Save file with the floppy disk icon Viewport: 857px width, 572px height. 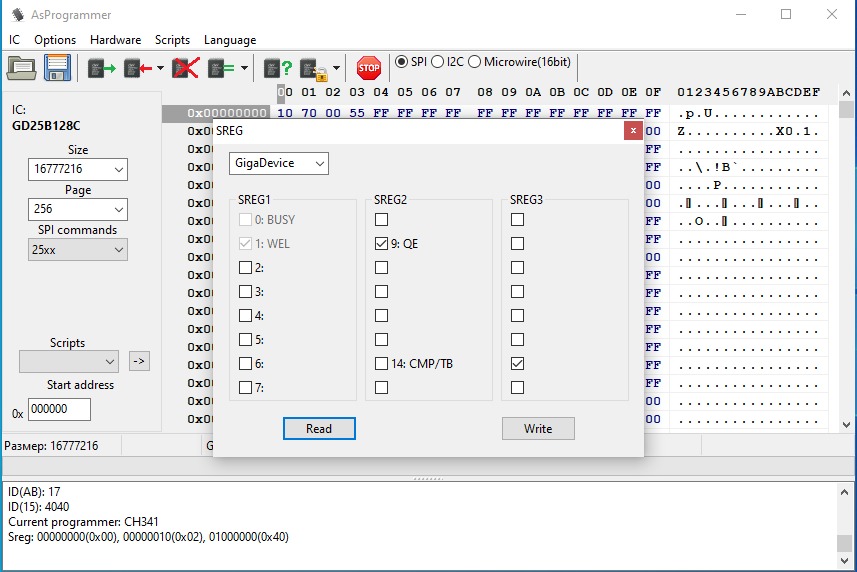[x=57, y=68]
